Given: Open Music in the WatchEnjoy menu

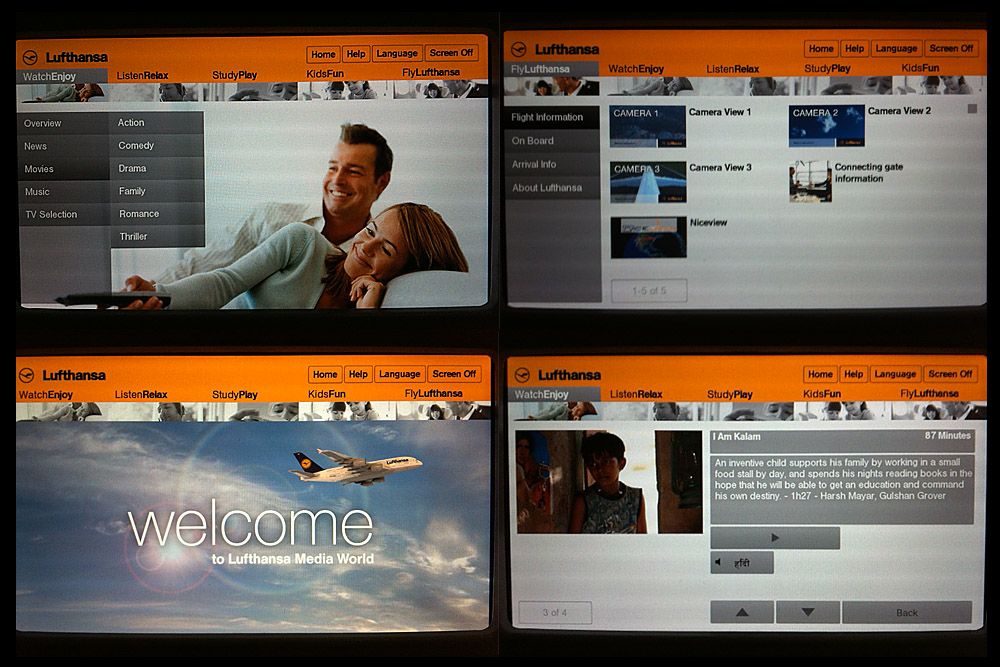Looking at the screenshot, I should (64, 191).
